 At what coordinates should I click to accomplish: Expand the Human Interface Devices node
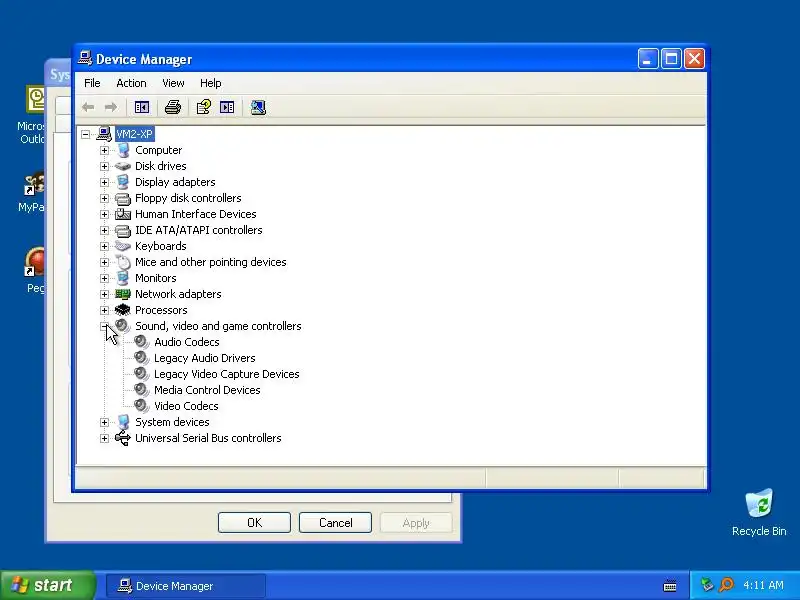point(105,214)
